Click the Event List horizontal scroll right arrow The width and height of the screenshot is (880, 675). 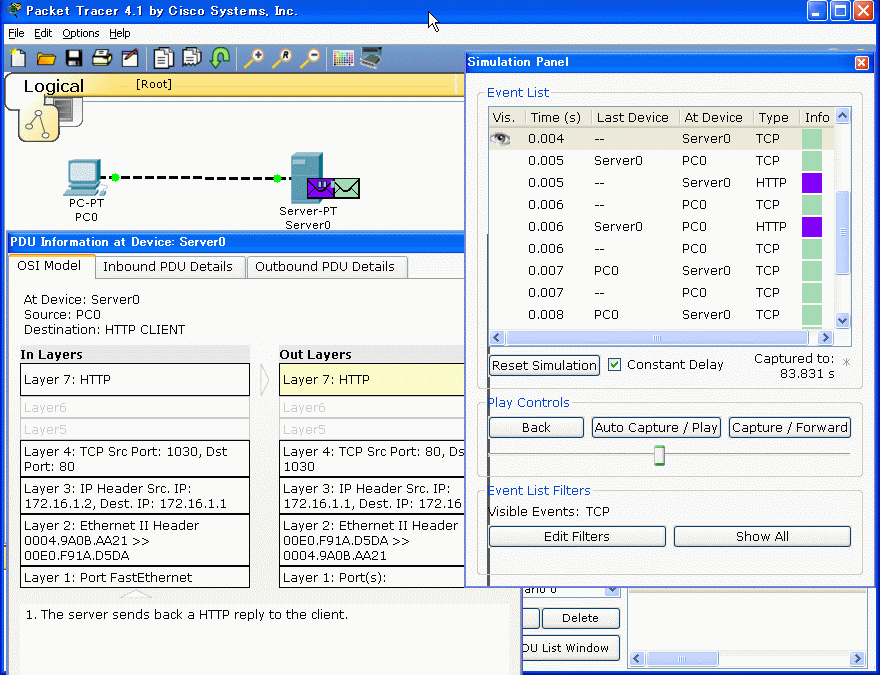(824, 337)
